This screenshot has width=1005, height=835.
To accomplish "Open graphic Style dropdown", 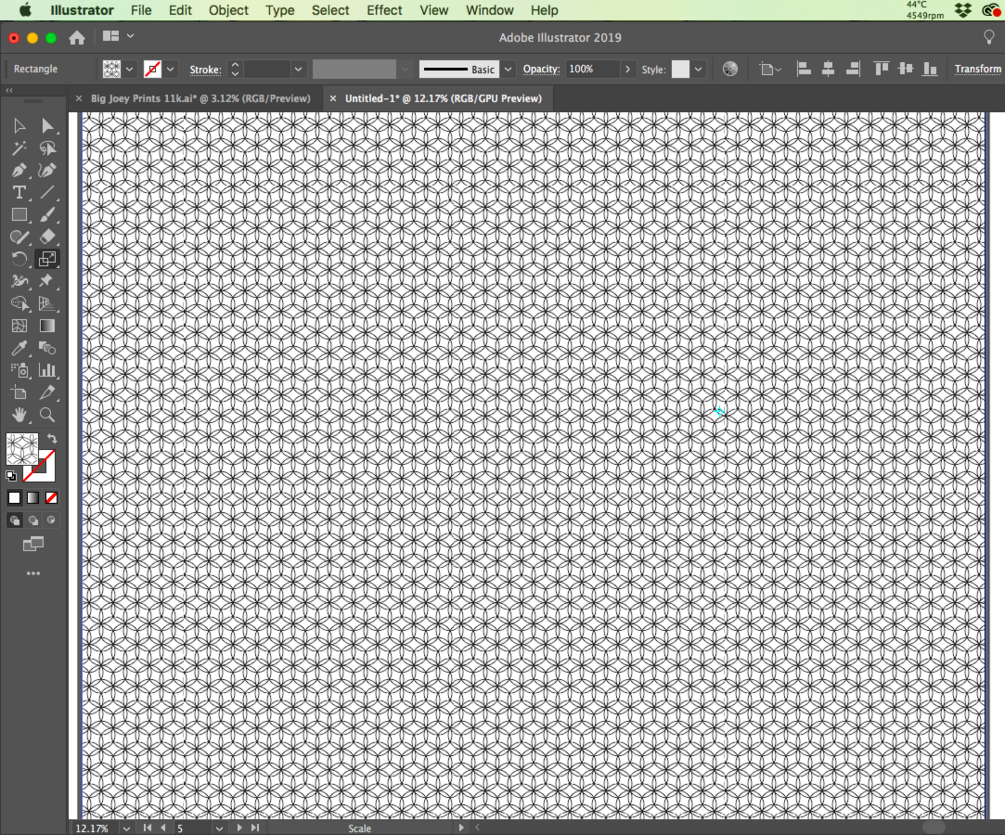I will [x=698, y=69].
